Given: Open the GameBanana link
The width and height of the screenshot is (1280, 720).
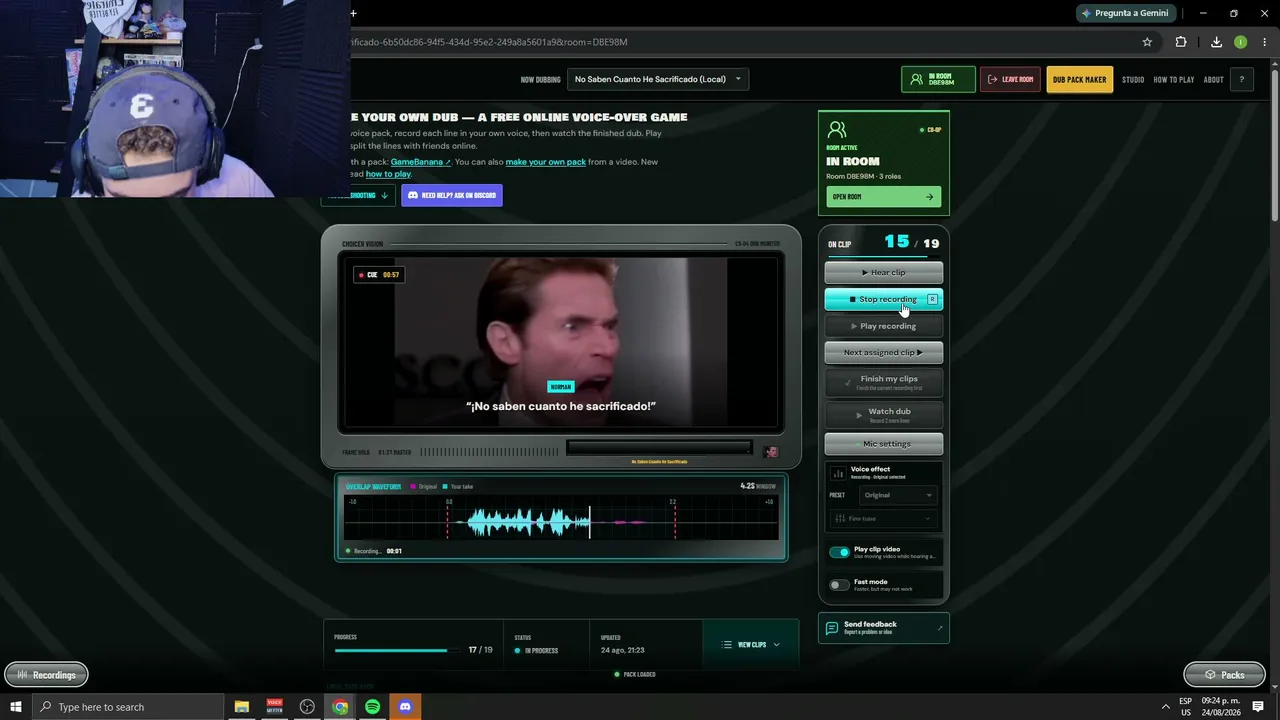Looking at the screenshot, I should point(421,162).
